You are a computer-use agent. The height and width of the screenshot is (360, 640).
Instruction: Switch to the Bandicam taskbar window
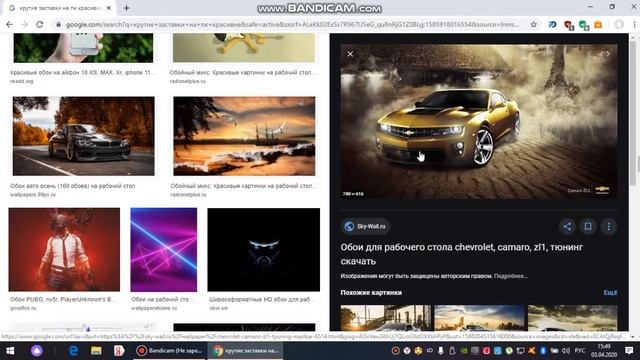pos(169,351)
